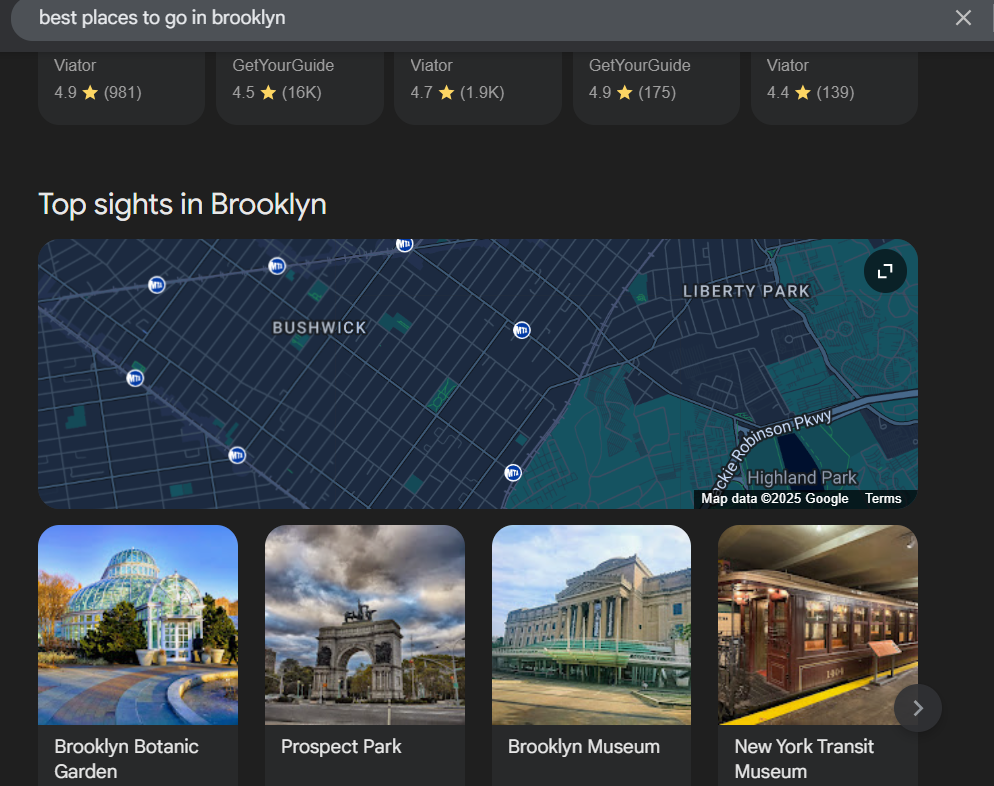The width and height of the screenshot is (994, 786).
Task: Click the BUSHWICK label on the map
Action: coord(320,328)
